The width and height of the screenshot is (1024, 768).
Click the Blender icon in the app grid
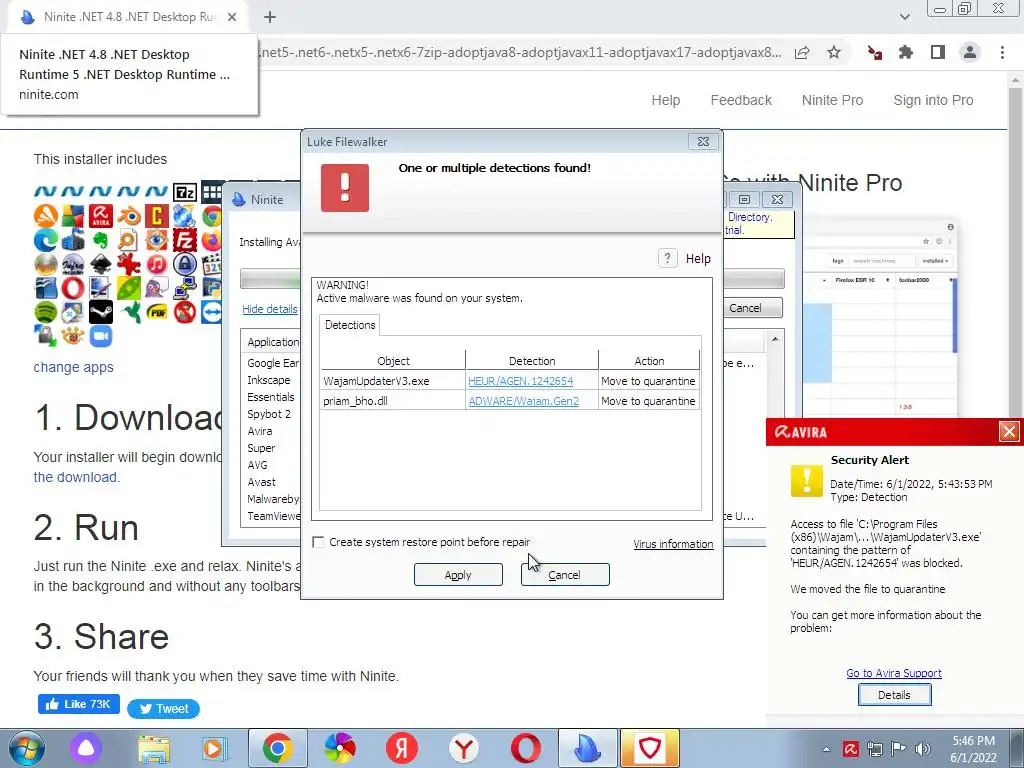click(x=129, y=216)
